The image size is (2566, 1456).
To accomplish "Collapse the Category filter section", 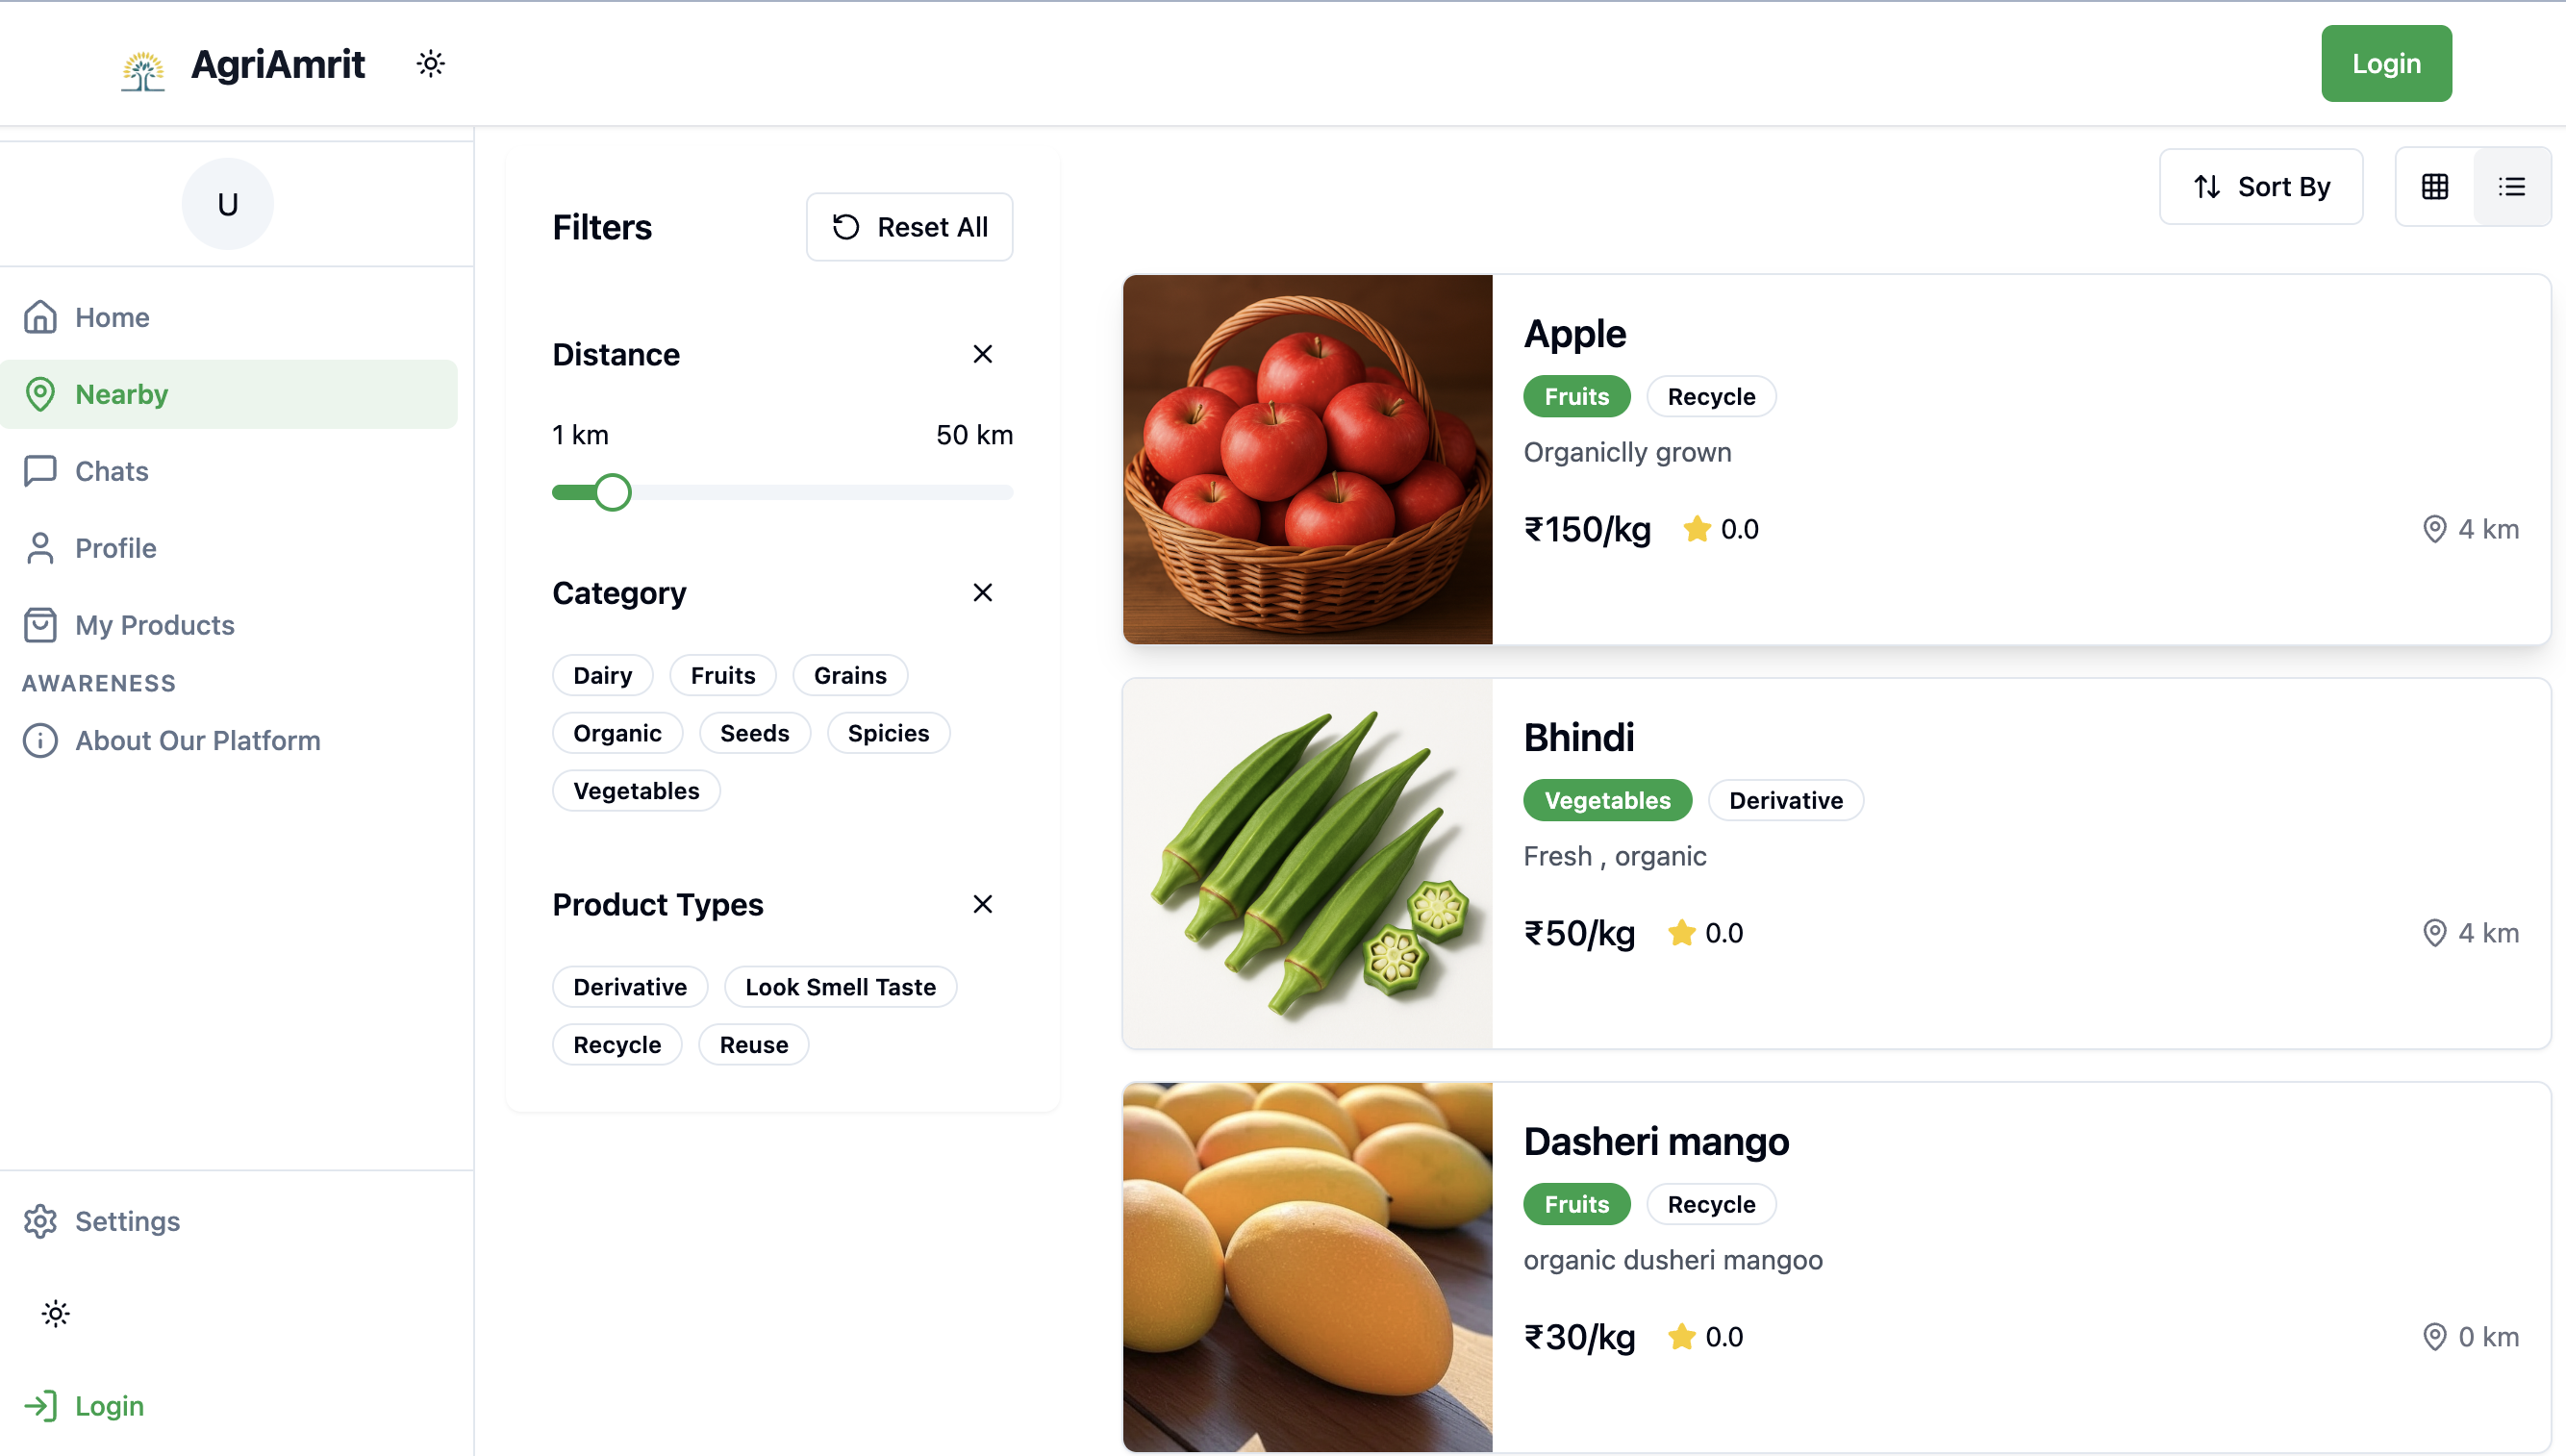I will 983,592.
